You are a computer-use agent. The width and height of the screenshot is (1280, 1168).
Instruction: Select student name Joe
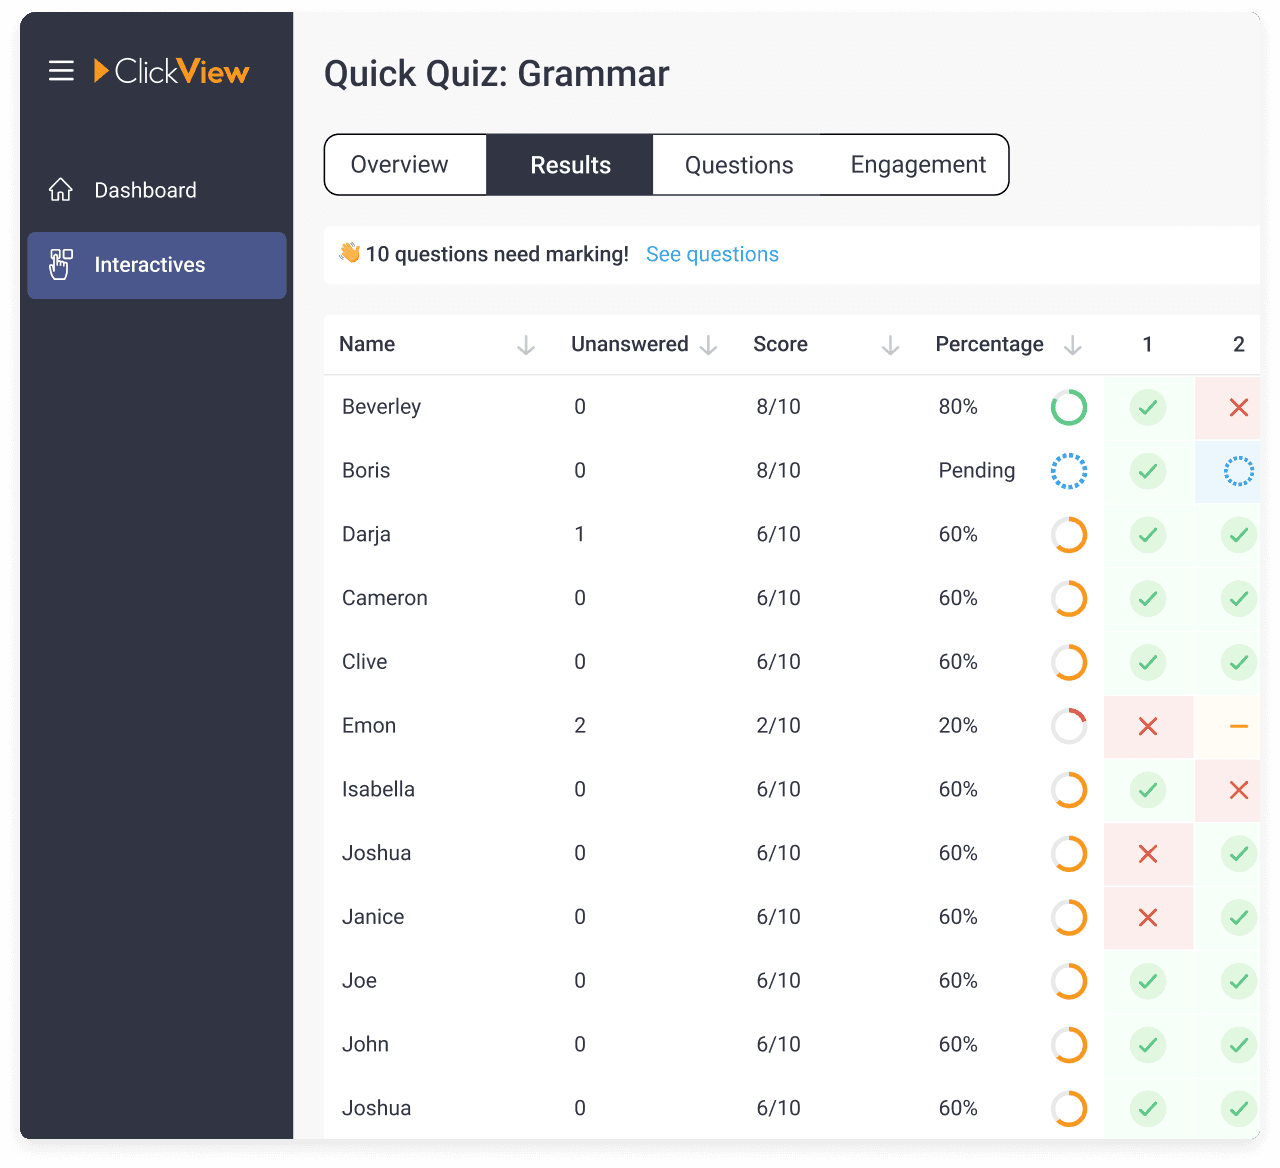(359, 981)
